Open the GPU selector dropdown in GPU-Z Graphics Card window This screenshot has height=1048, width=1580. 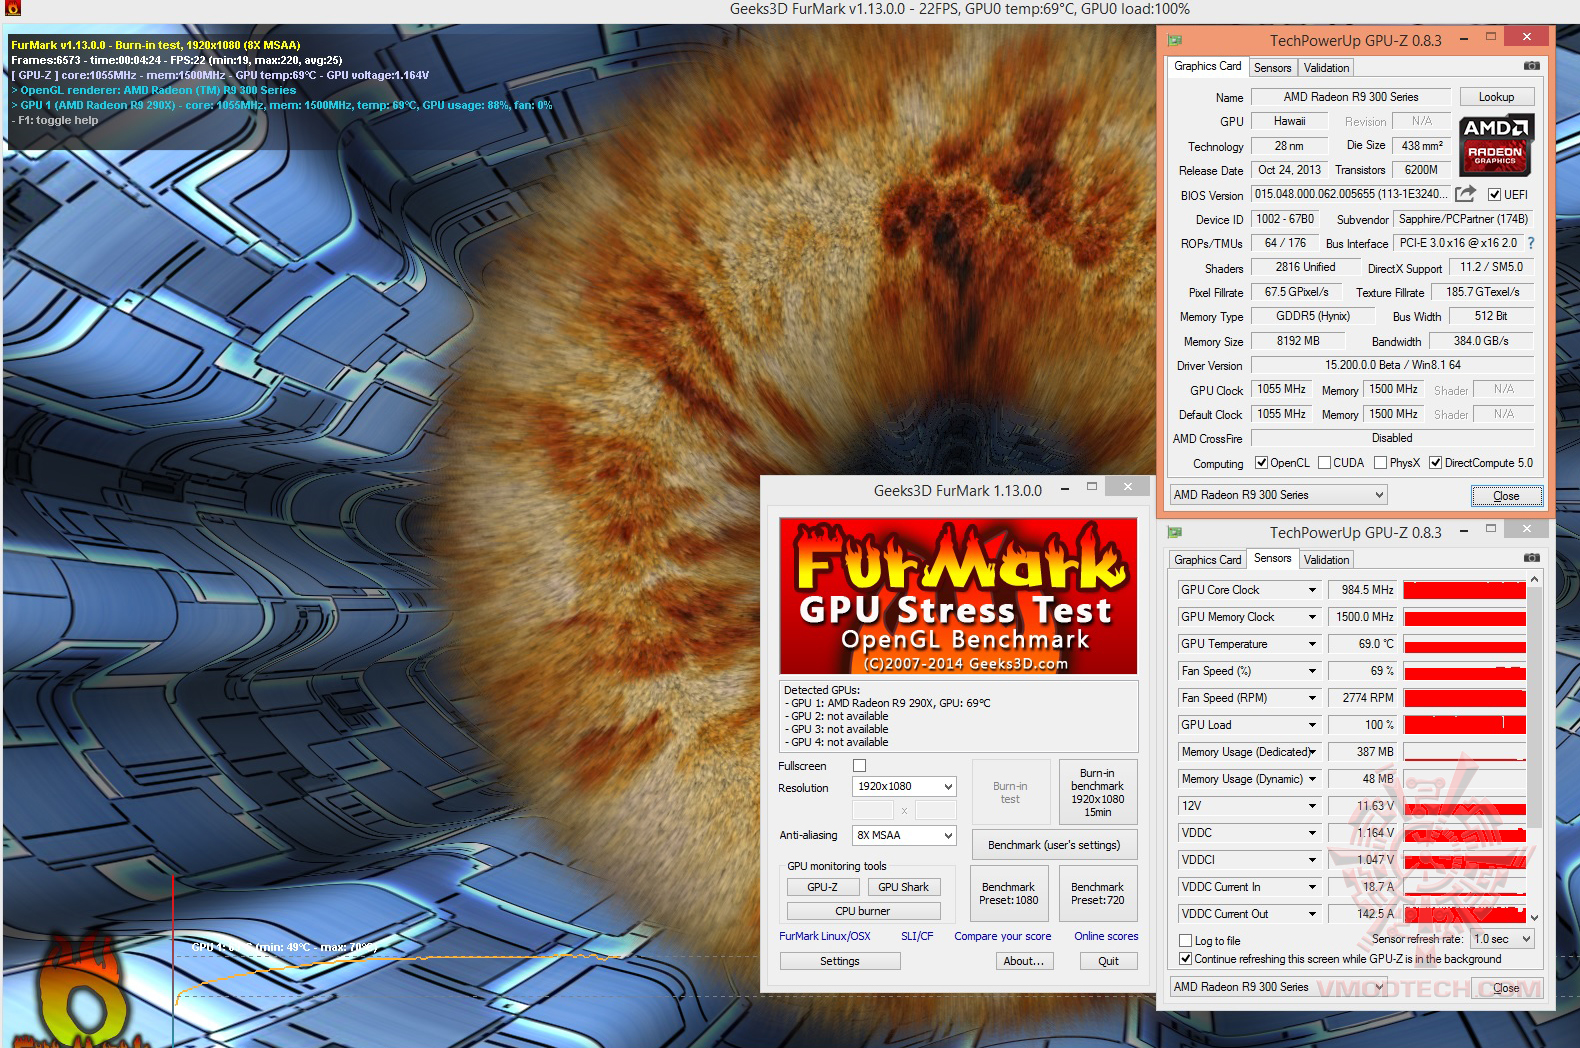click(1279, 495)
